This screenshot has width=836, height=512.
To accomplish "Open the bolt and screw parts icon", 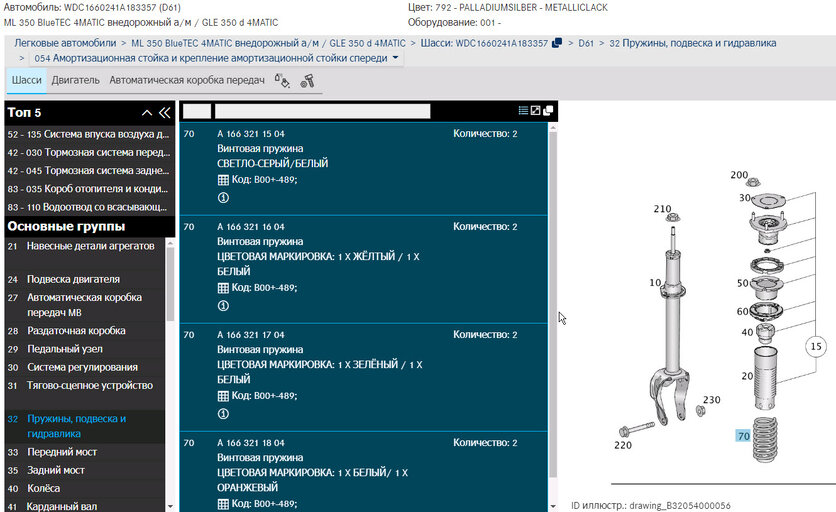I will point(307,81).
